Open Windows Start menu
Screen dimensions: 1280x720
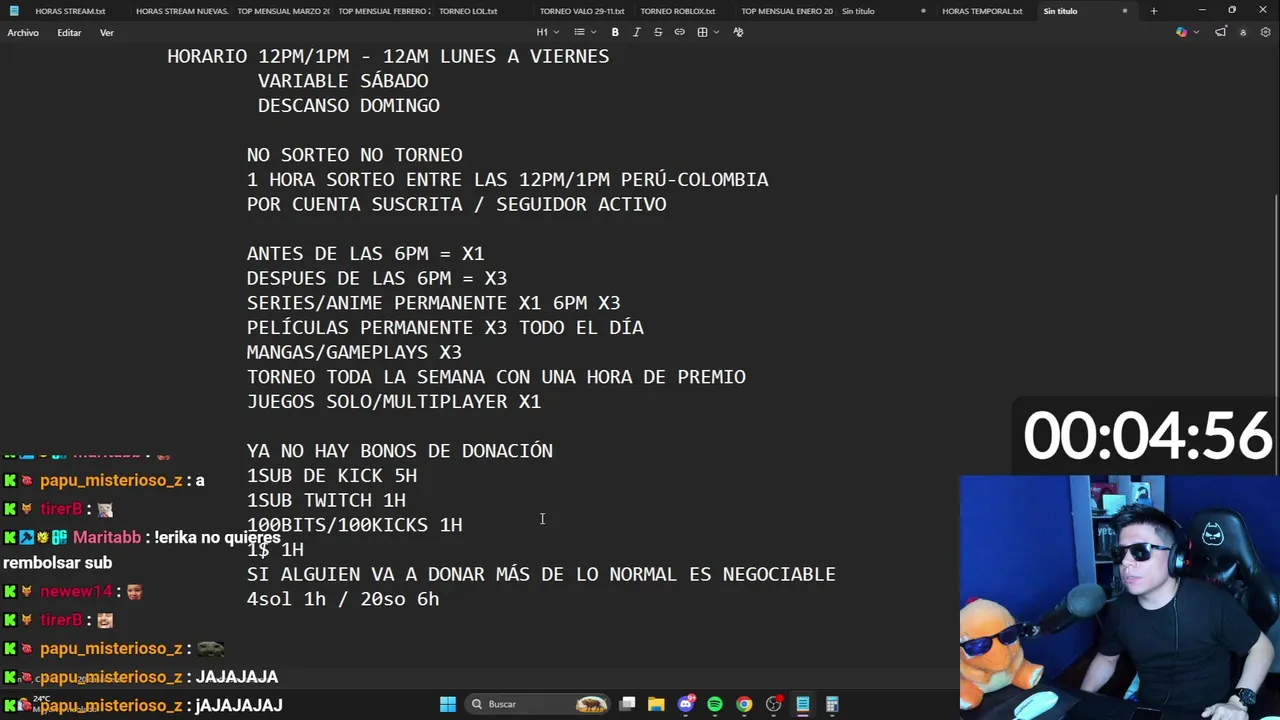pos(448,704)
